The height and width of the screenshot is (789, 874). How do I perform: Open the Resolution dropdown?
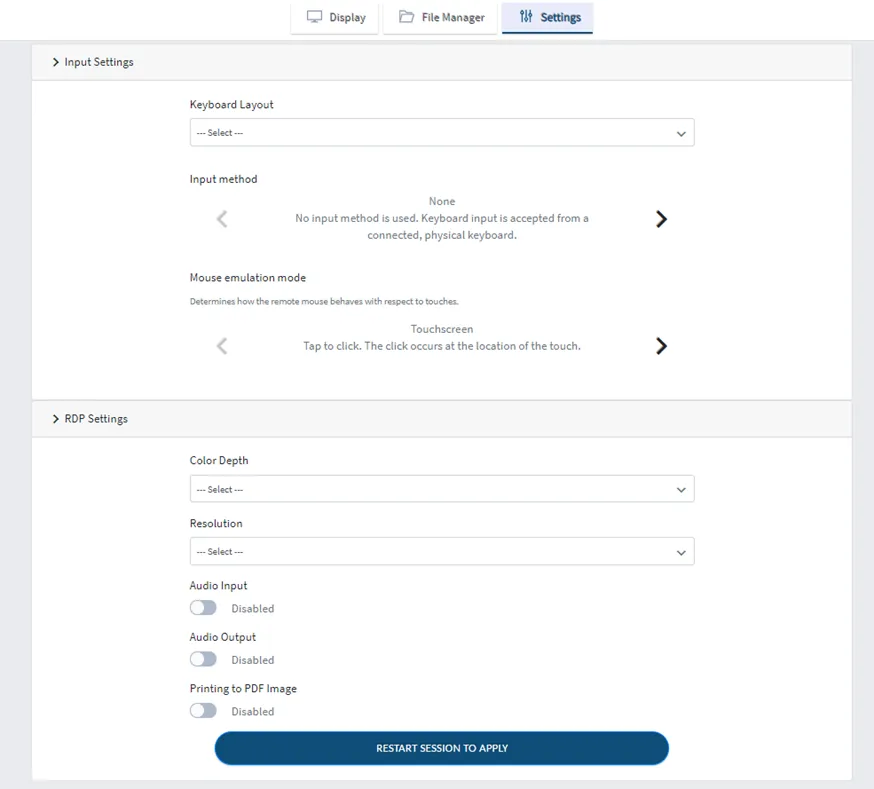(442, 551)
